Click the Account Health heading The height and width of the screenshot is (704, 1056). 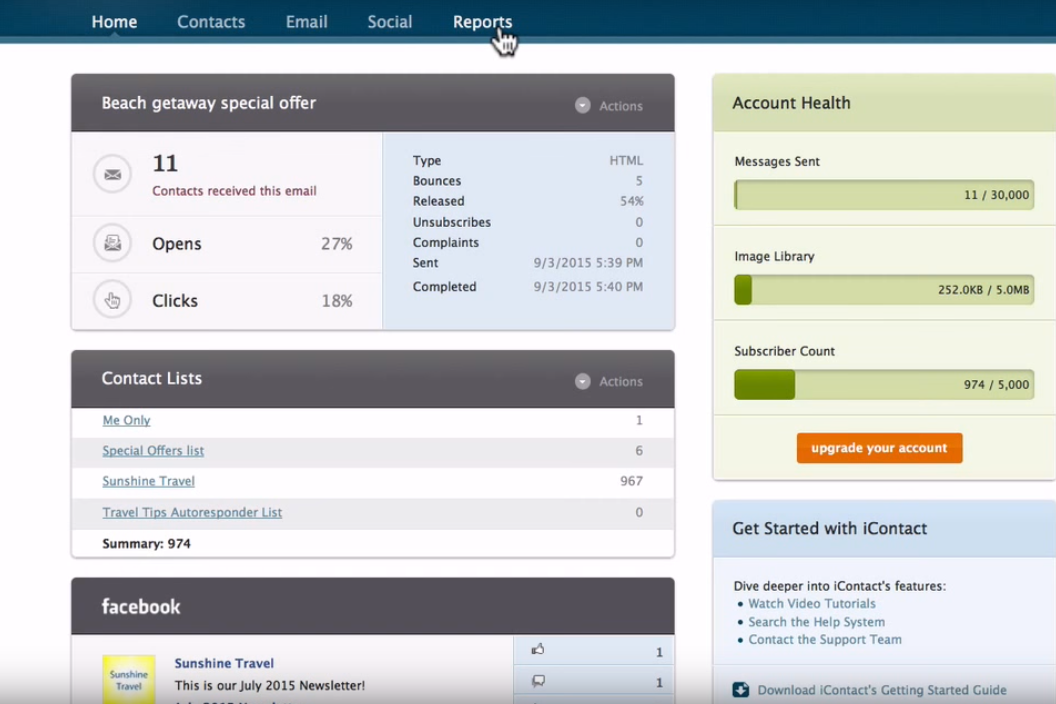tap(791, 103)
